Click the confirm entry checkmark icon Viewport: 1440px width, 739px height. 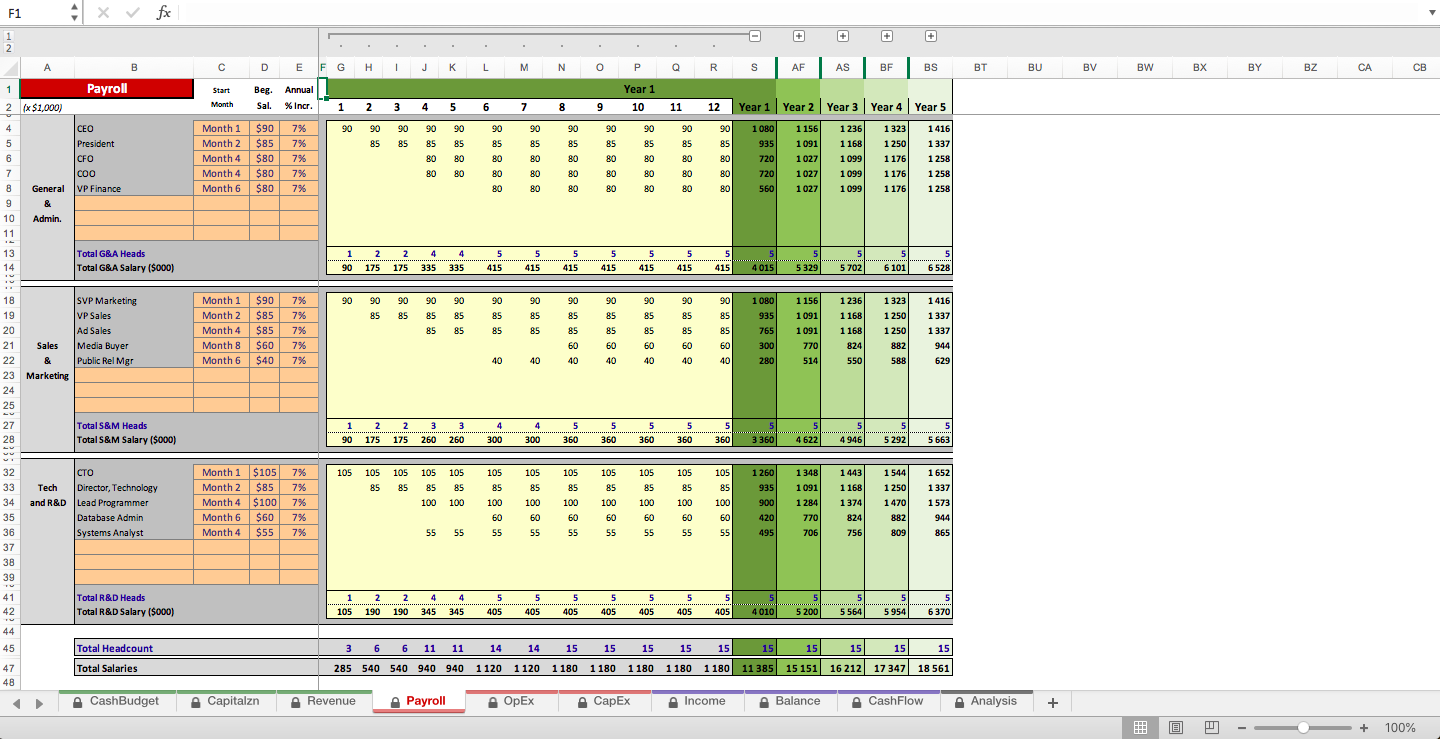(133, 13)
